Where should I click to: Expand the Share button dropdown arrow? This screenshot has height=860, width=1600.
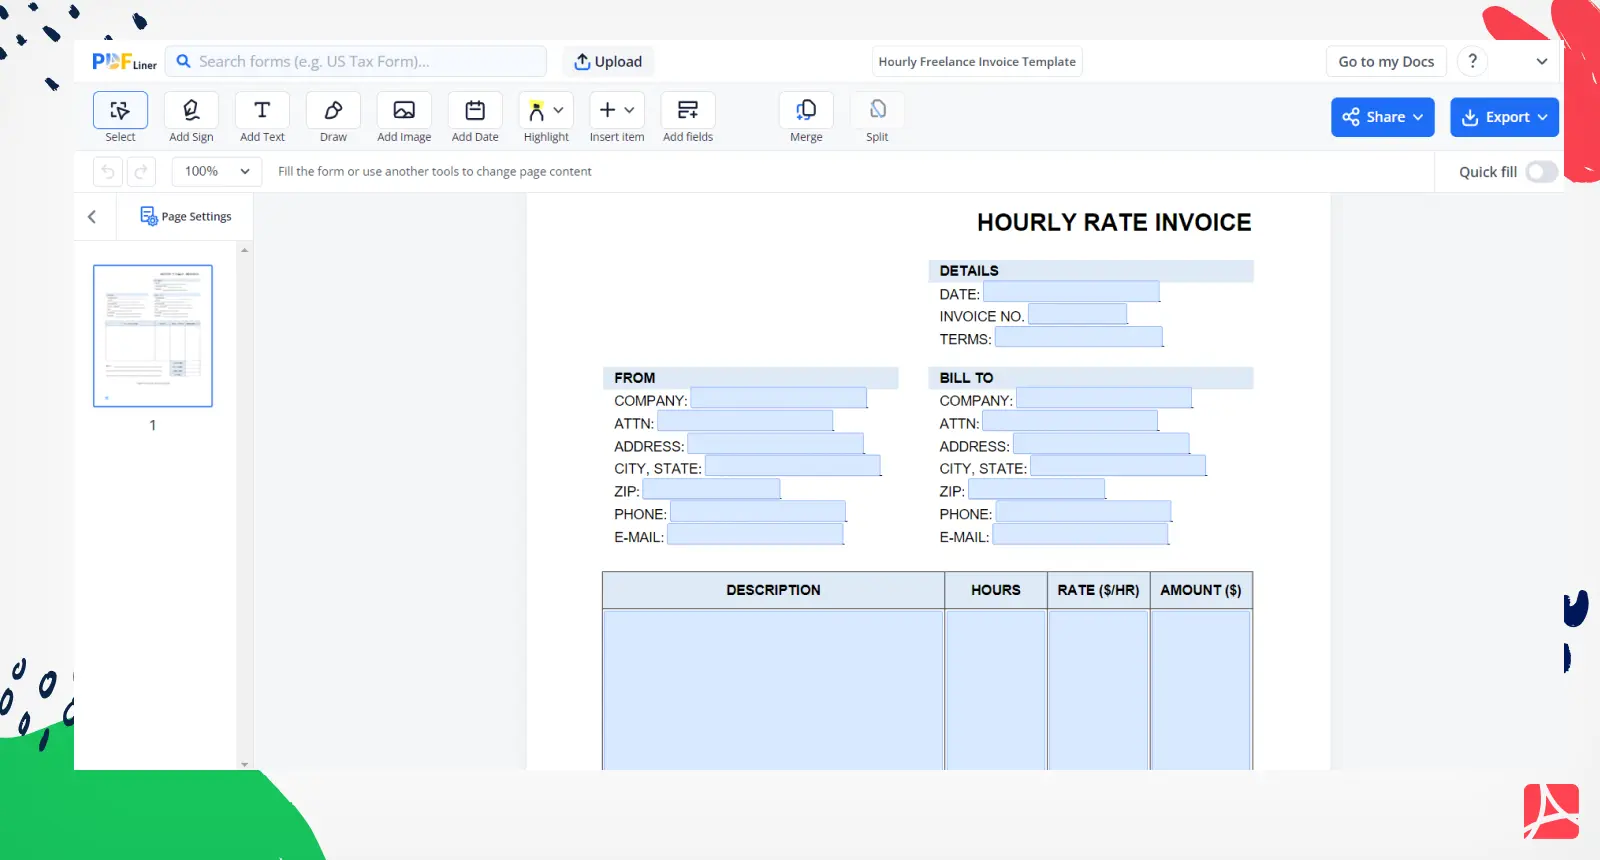pyautogui.click(x=1418, y=117)
